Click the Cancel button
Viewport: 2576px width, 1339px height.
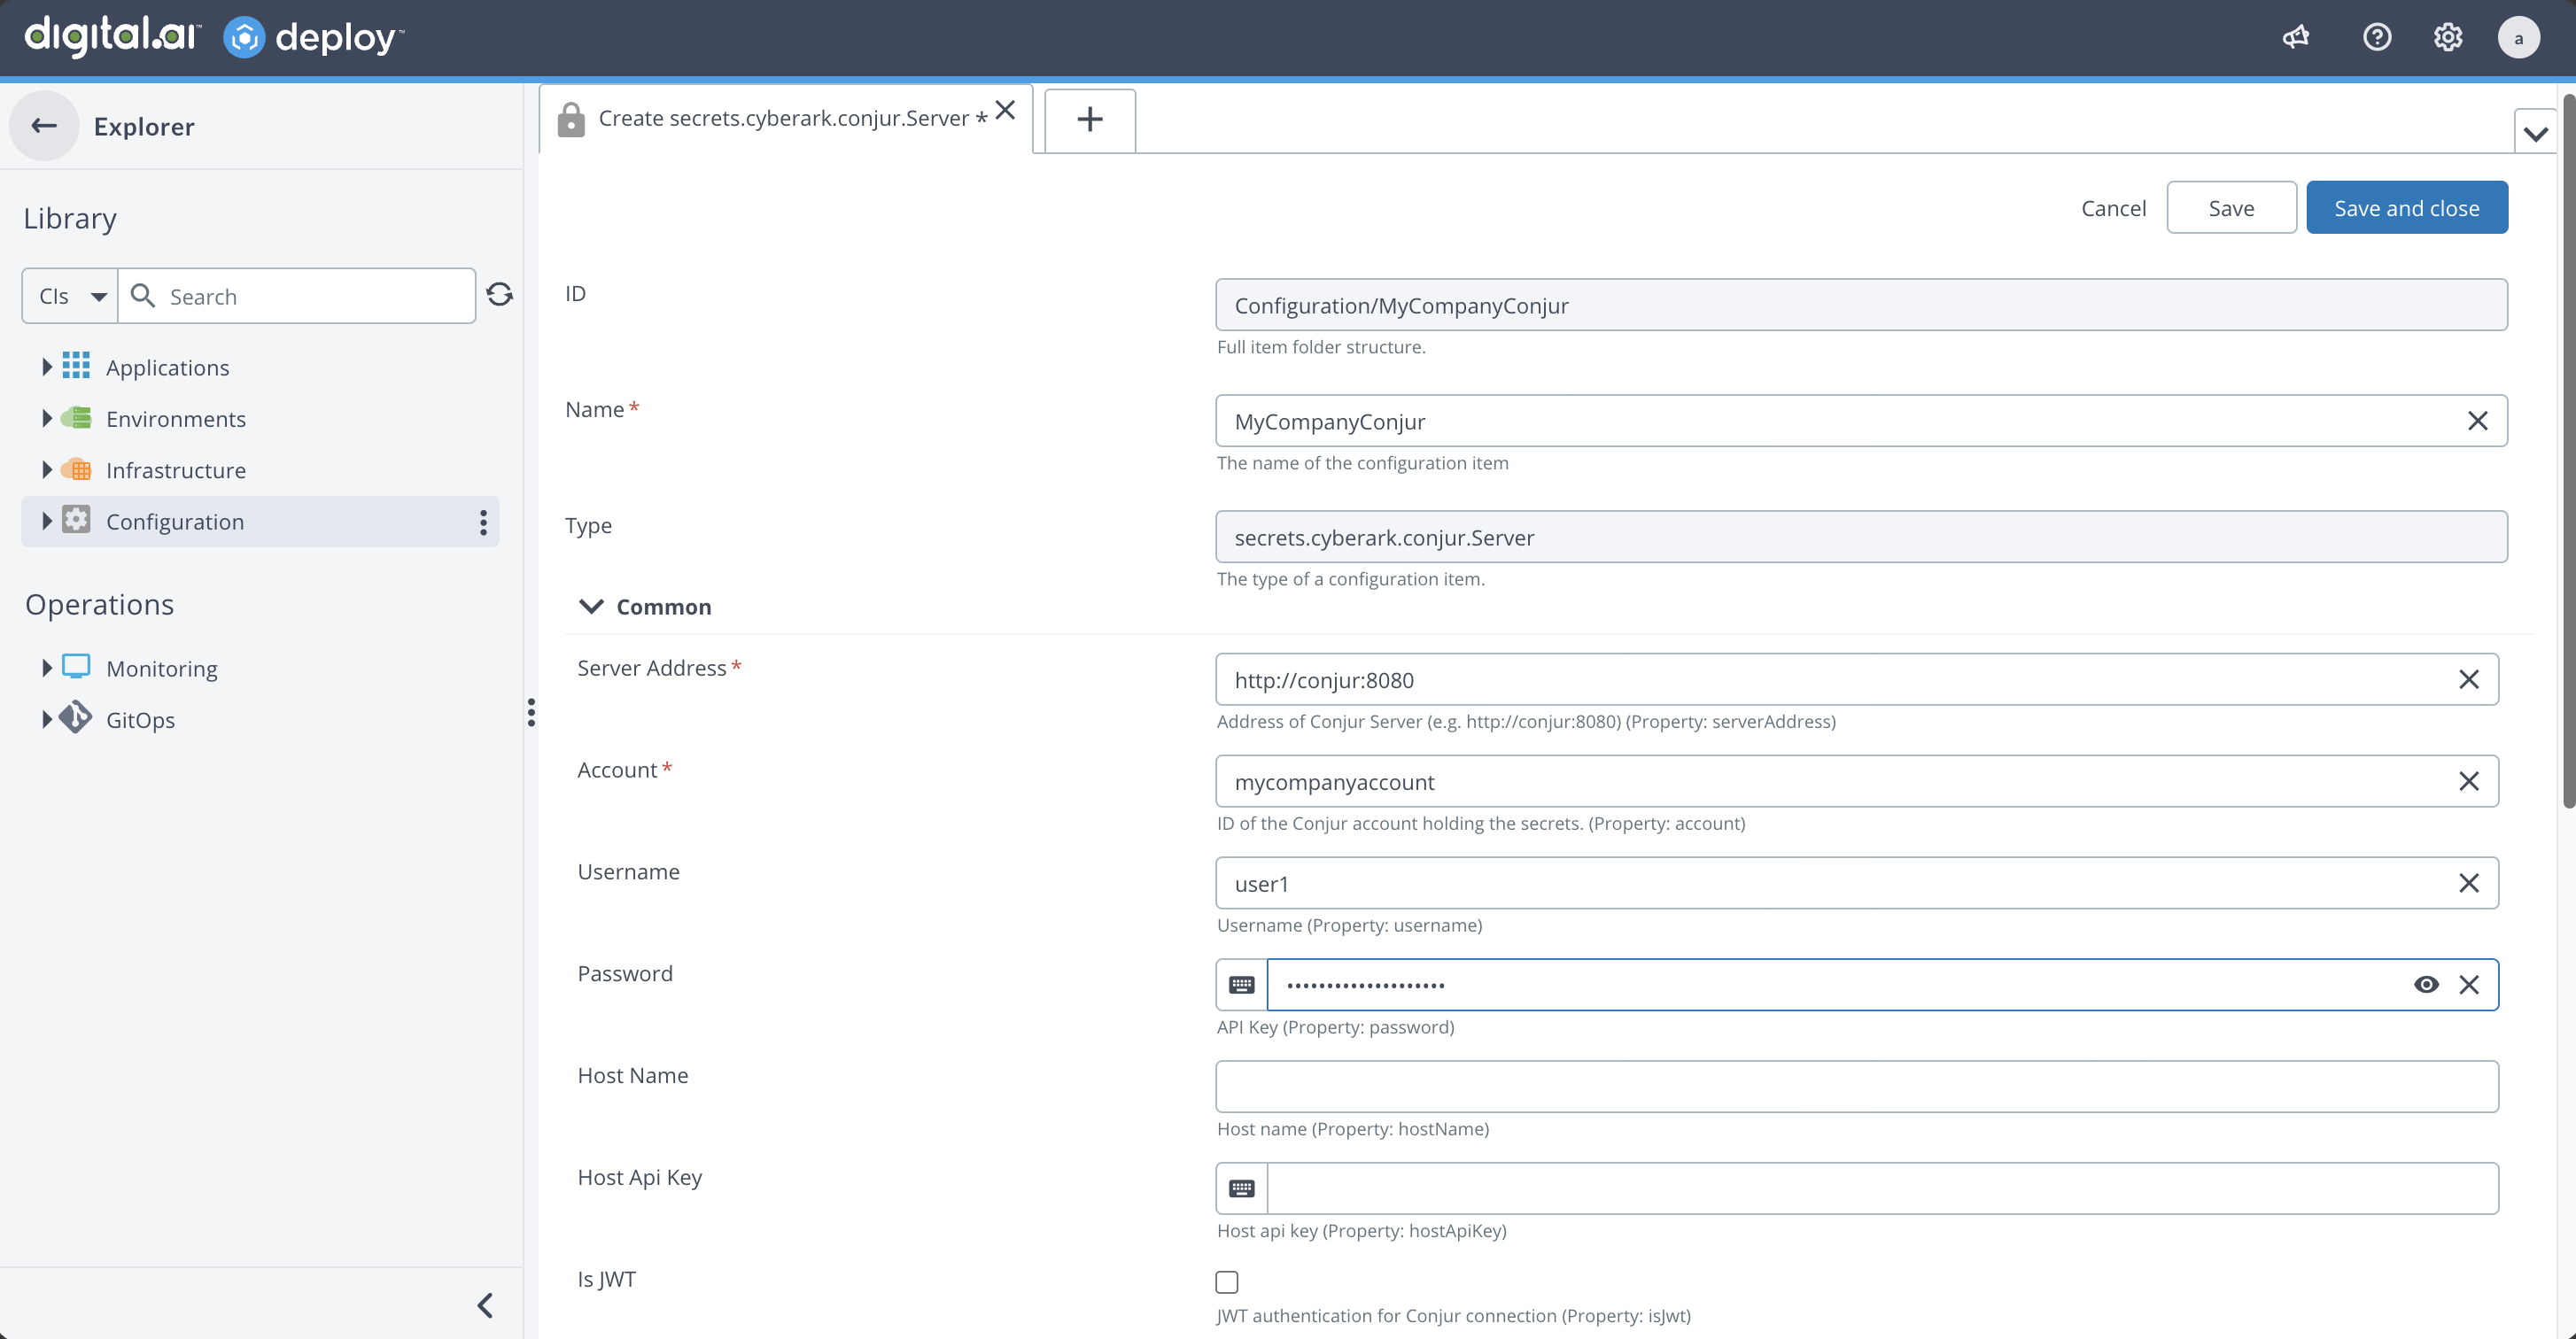point(2113,208)
